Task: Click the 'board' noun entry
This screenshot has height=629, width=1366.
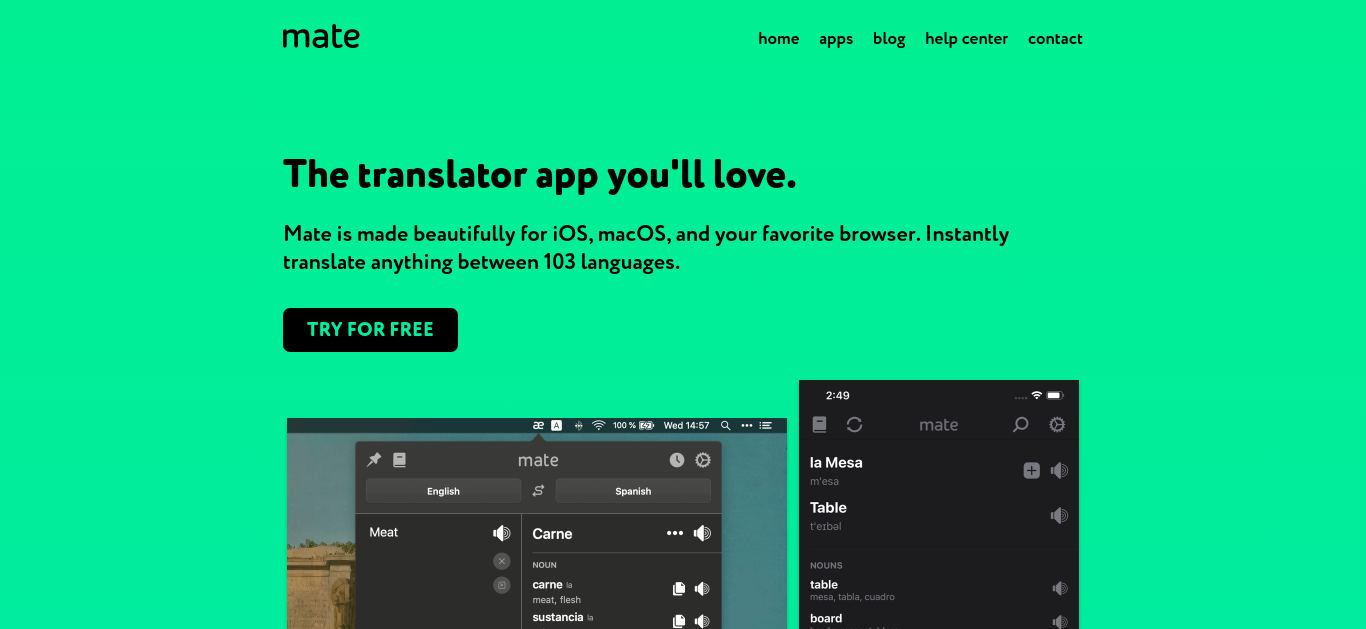Action: 826,618
